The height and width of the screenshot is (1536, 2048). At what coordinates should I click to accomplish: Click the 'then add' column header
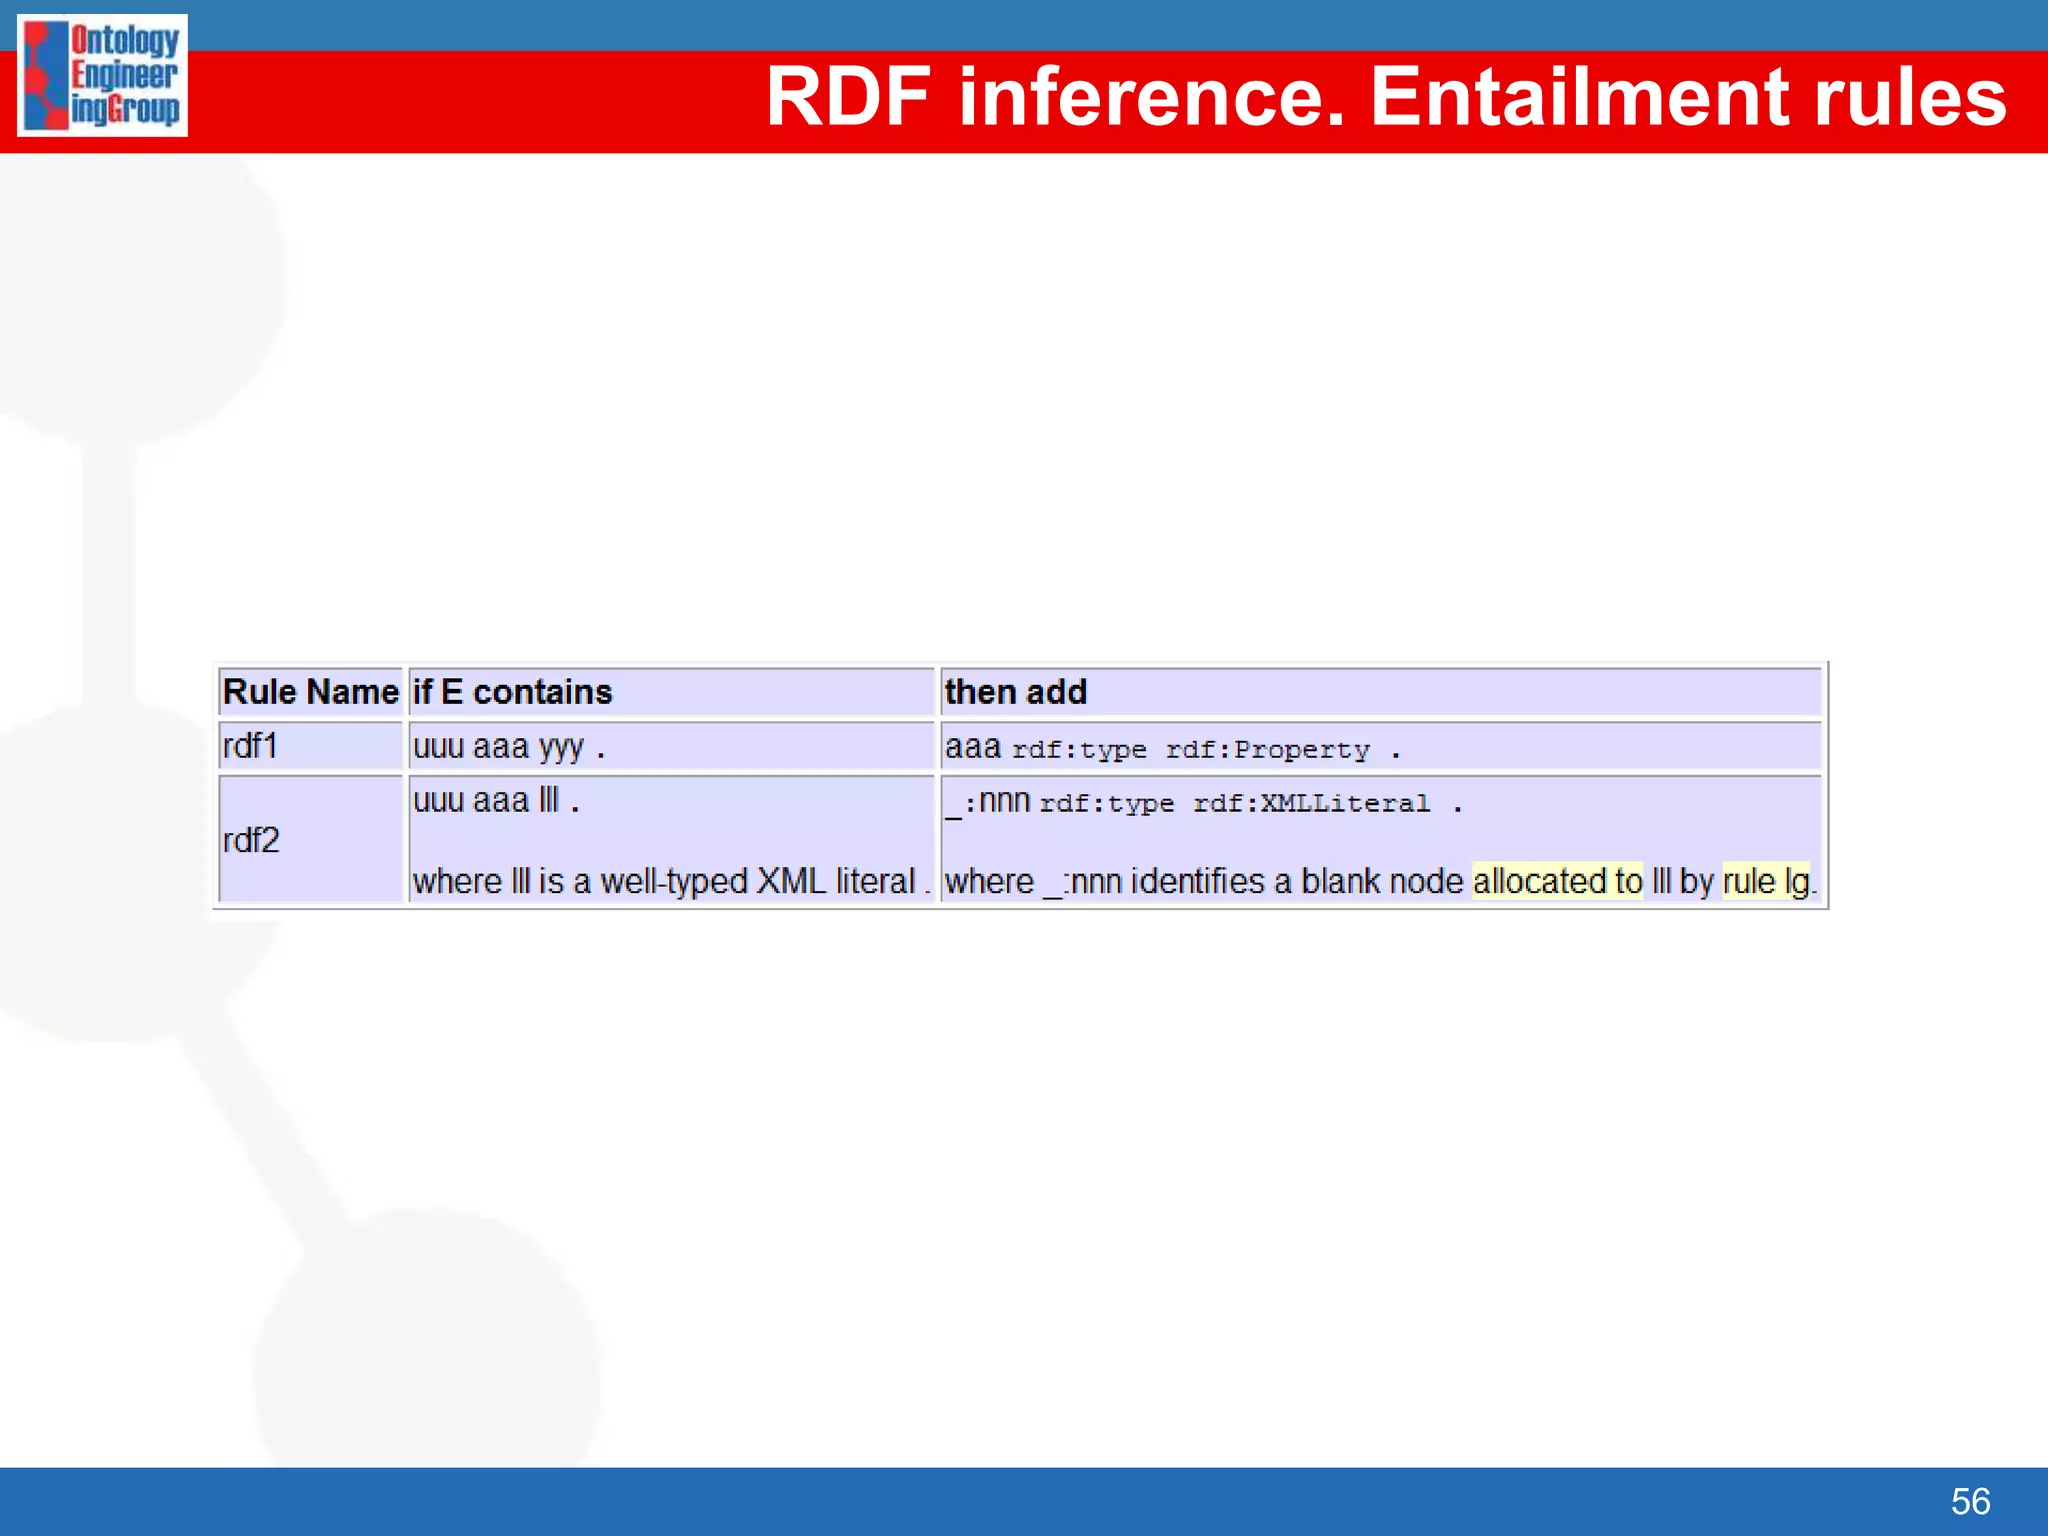[1015, 692]
